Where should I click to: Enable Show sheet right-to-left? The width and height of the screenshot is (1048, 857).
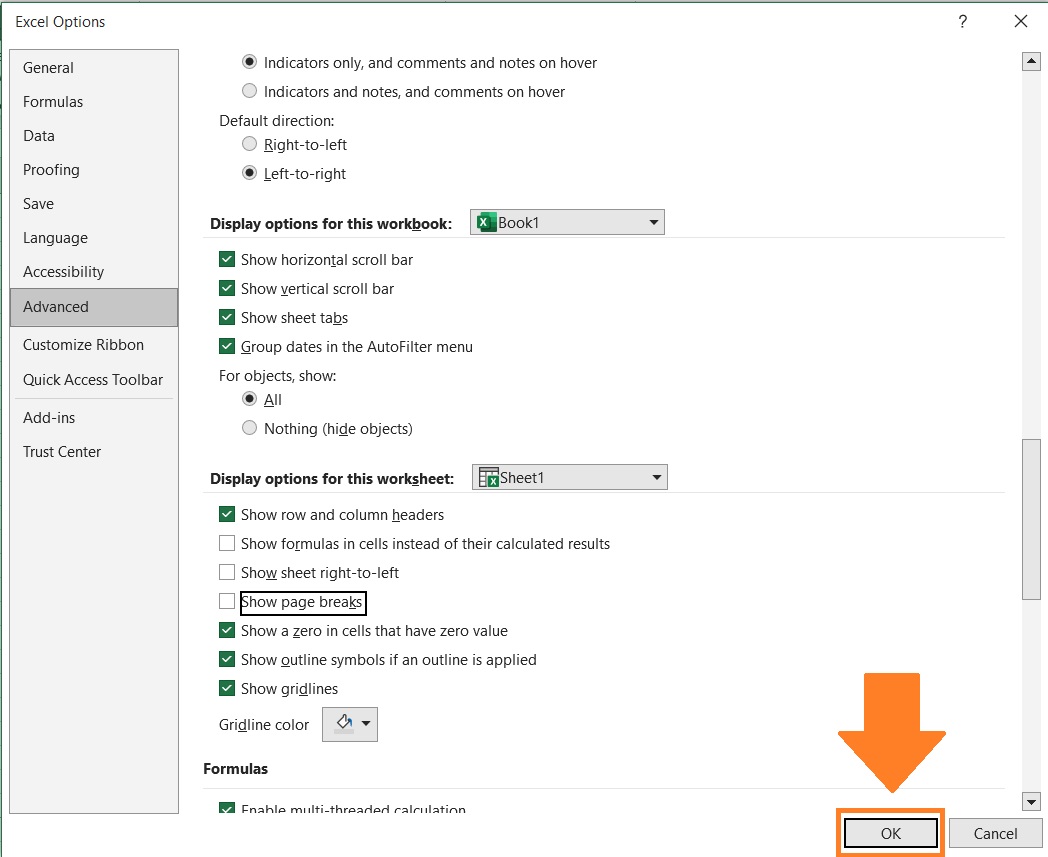pos(227,572)
